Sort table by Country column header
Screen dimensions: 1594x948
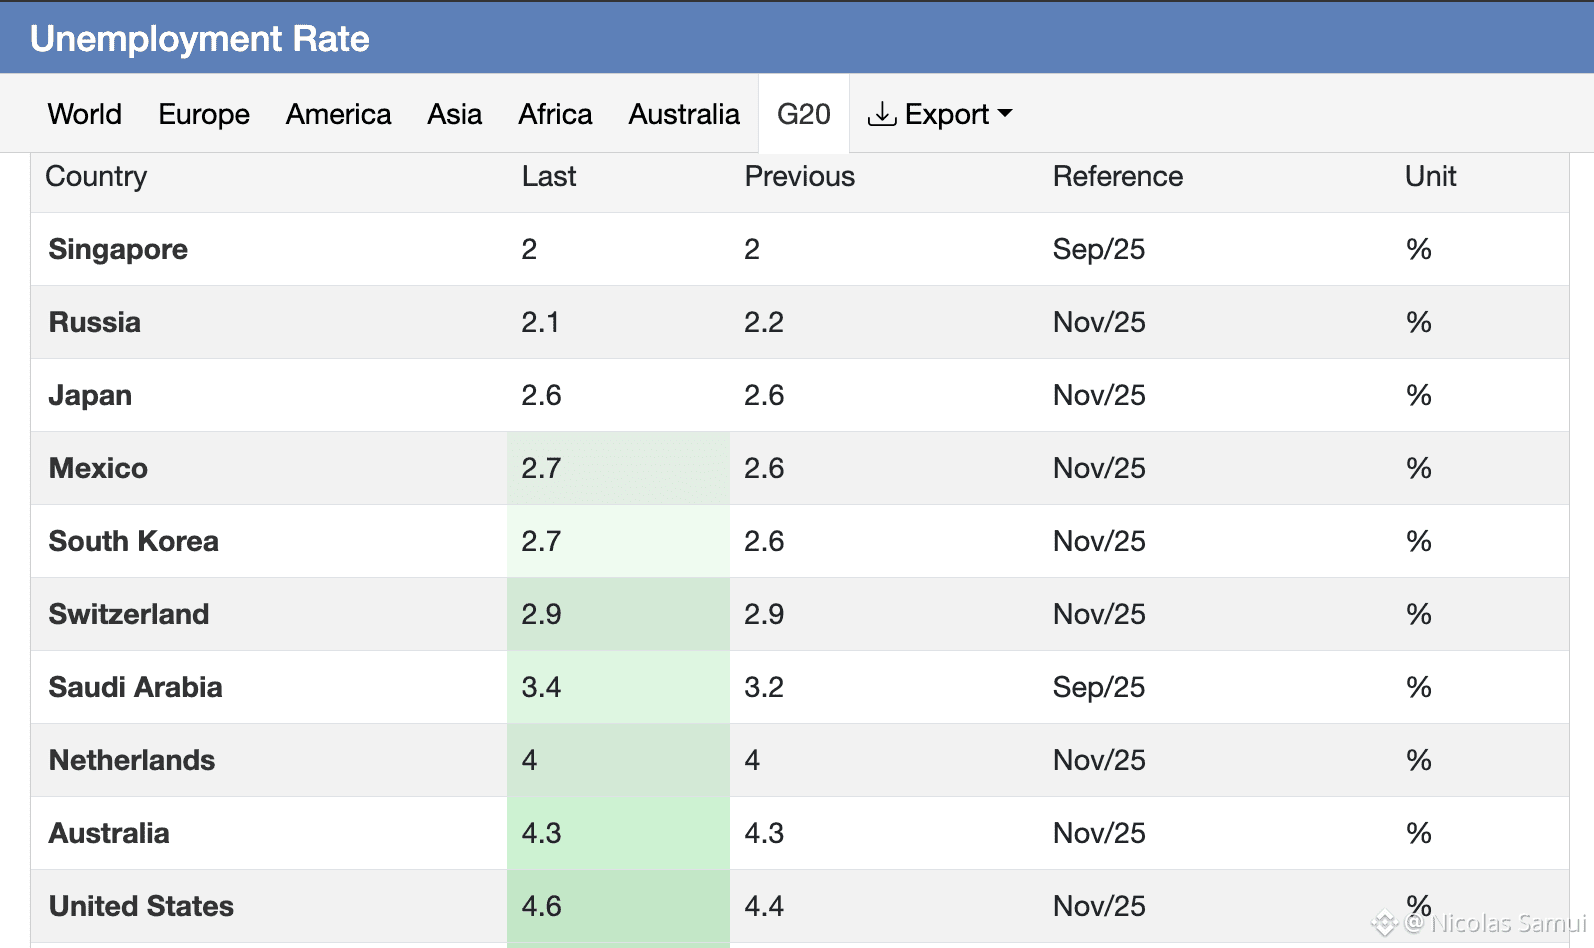coord(96,177)
